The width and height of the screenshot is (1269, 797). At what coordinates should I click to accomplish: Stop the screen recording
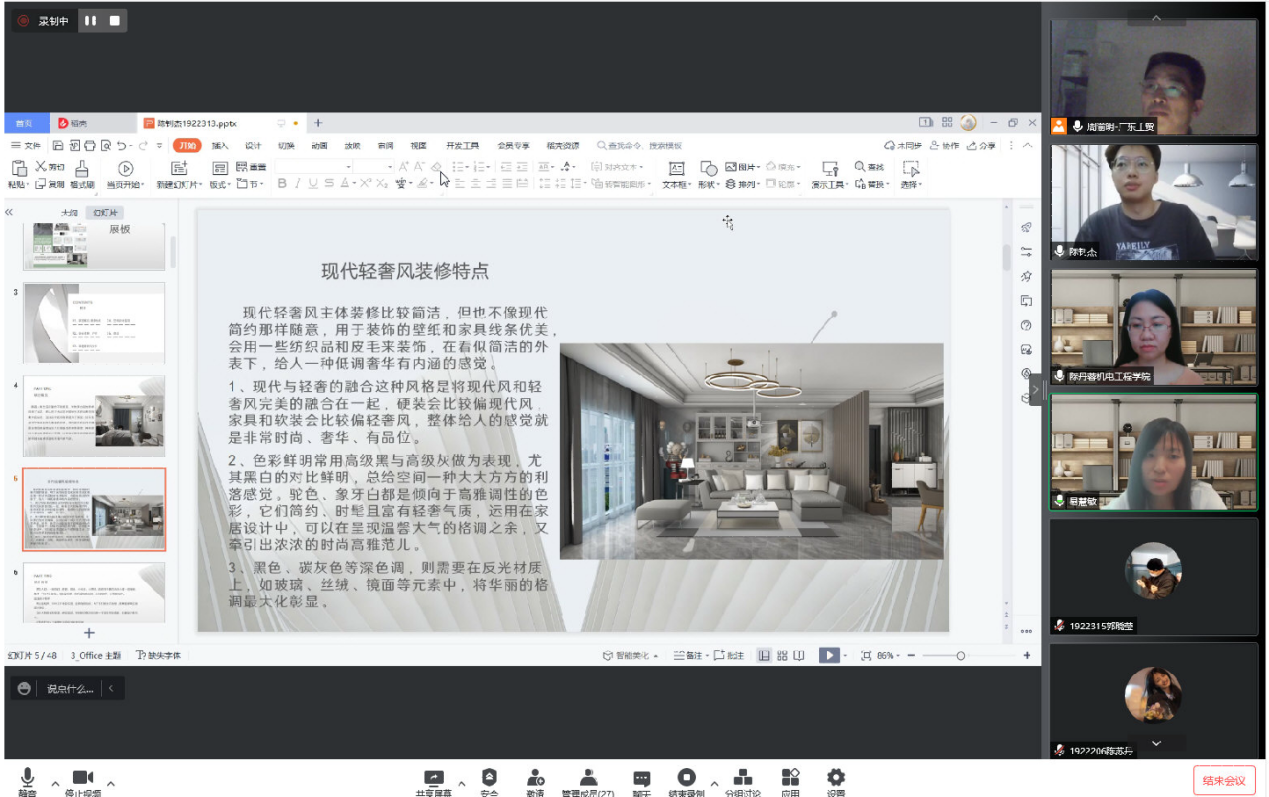point(115,20)
